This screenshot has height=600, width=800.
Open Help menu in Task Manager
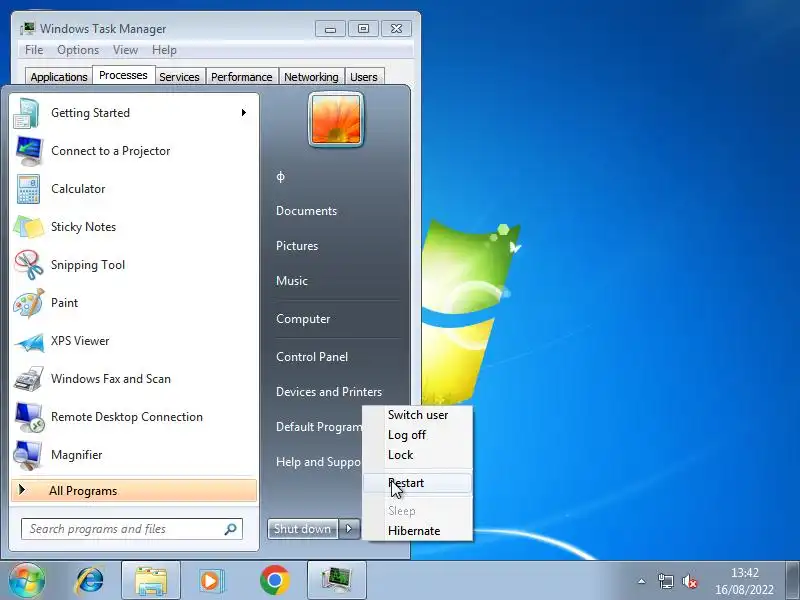[x=164, y=50]
